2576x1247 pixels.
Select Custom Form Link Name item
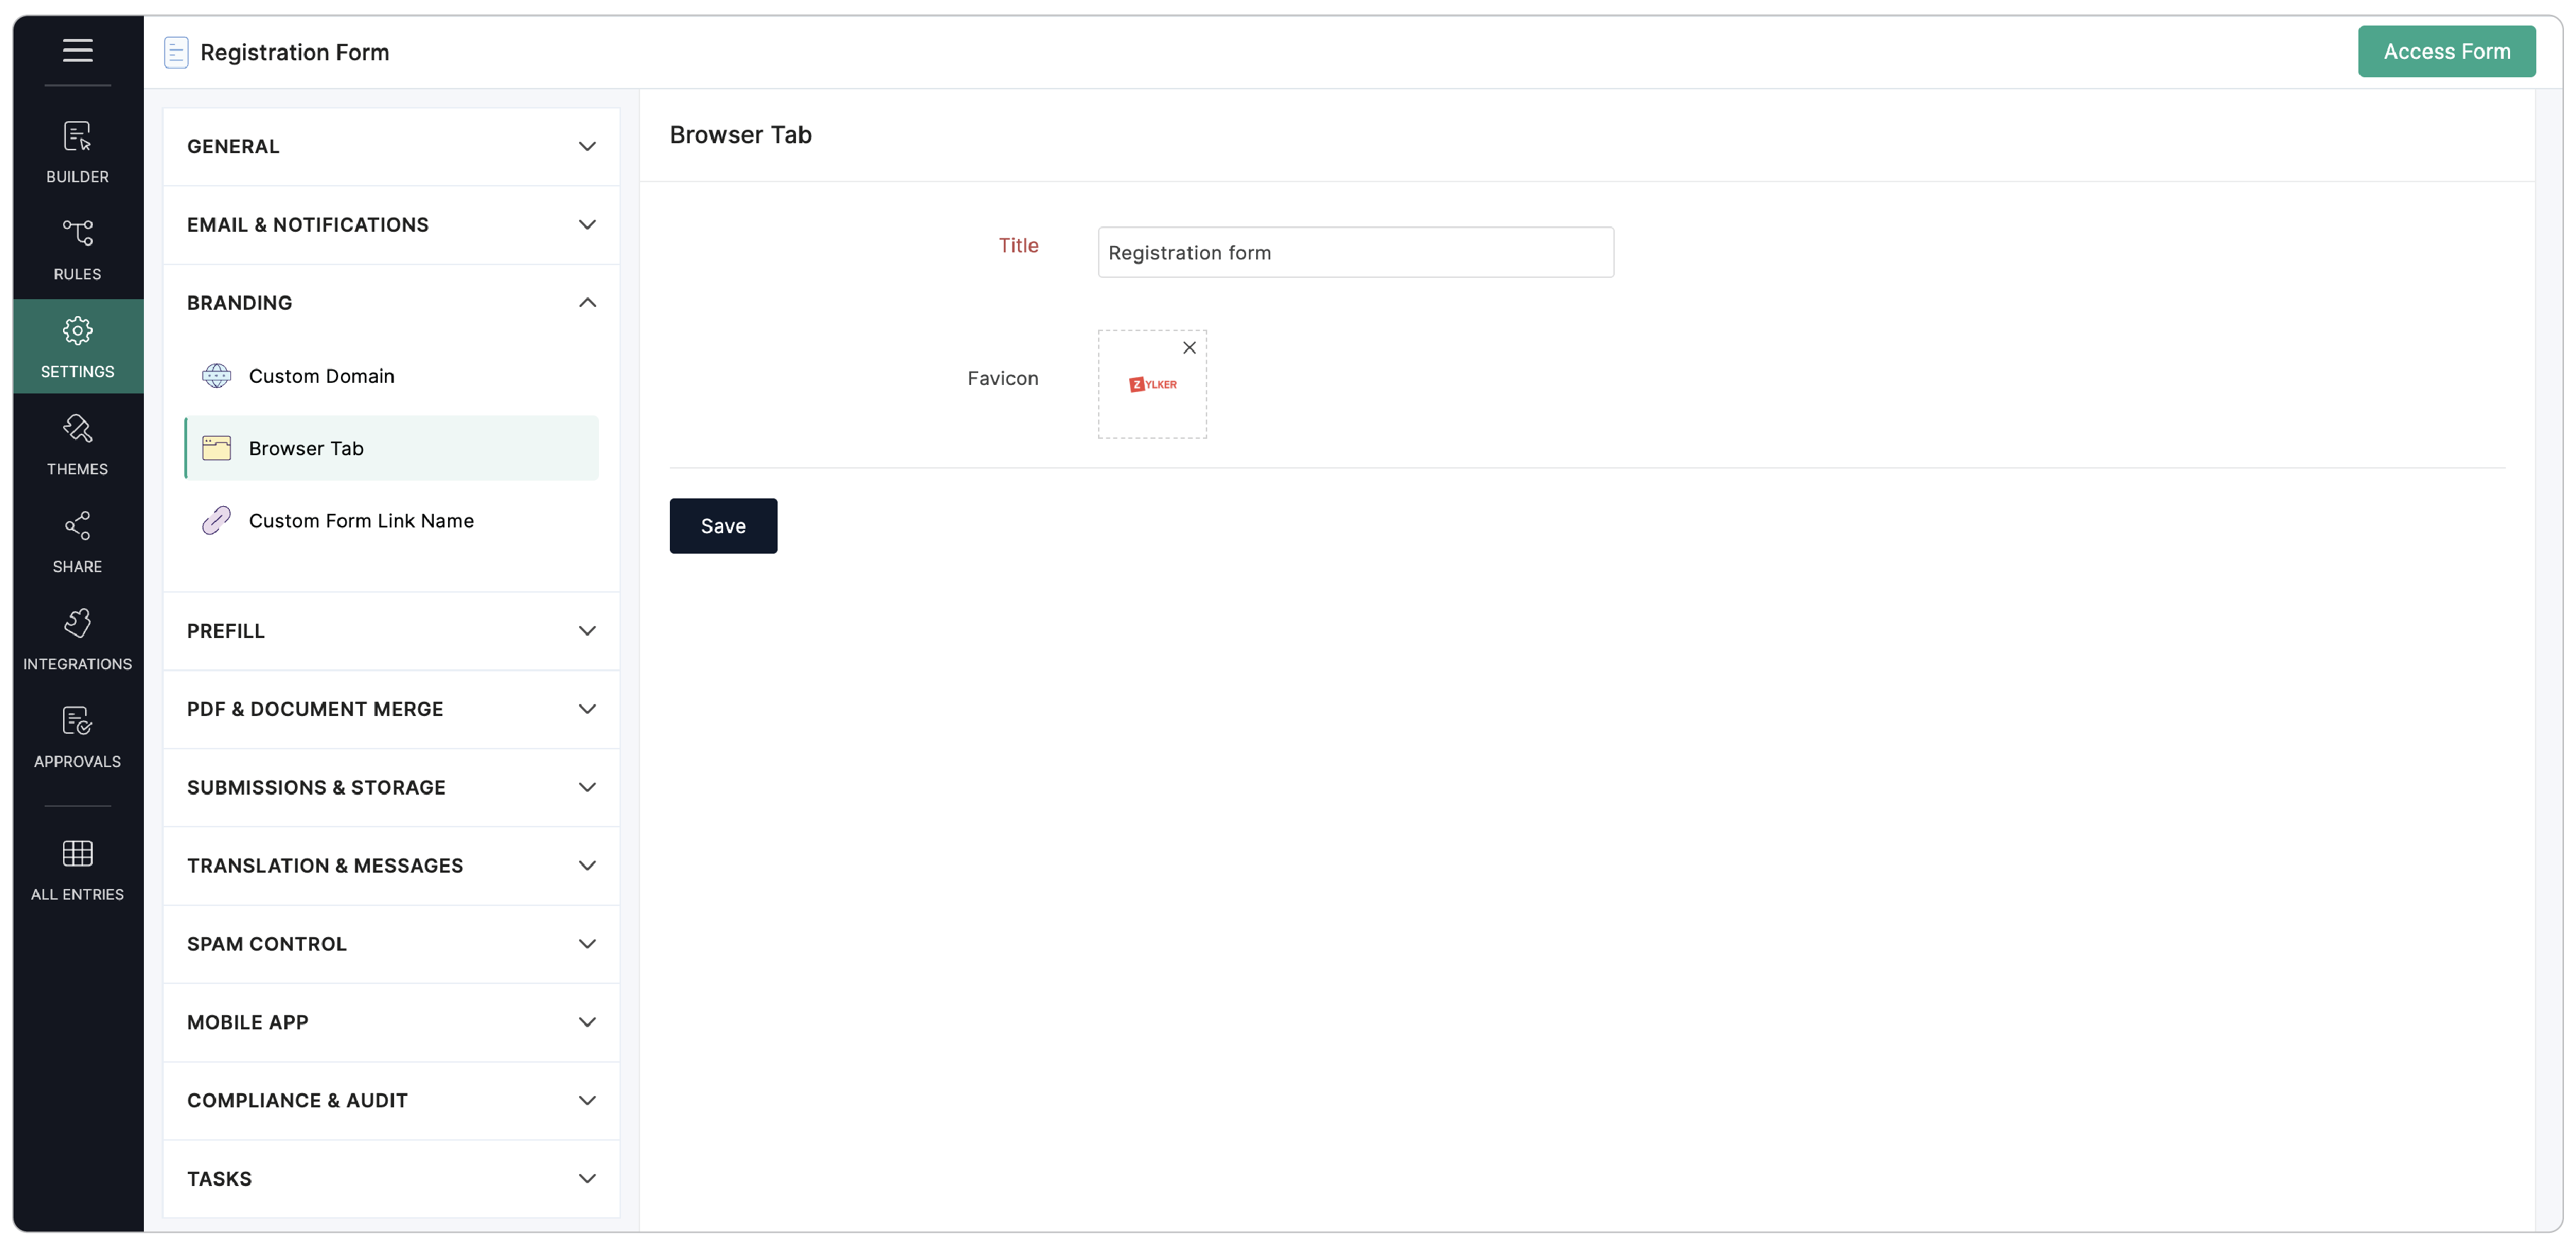tap(361, 521)
